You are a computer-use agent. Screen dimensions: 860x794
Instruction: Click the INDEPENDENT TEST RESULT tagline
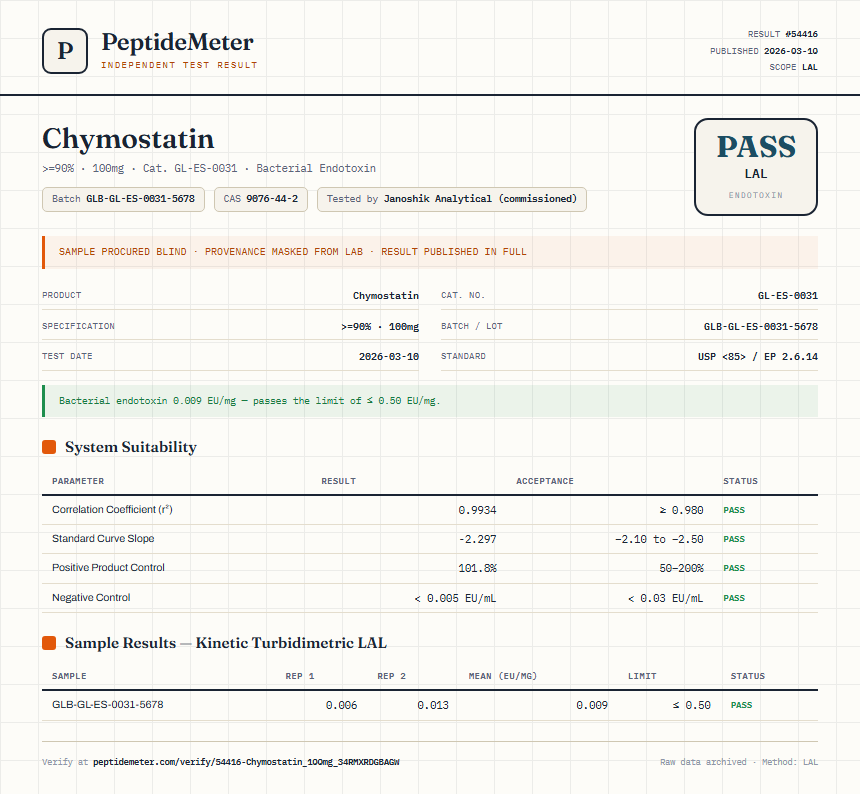179,65
